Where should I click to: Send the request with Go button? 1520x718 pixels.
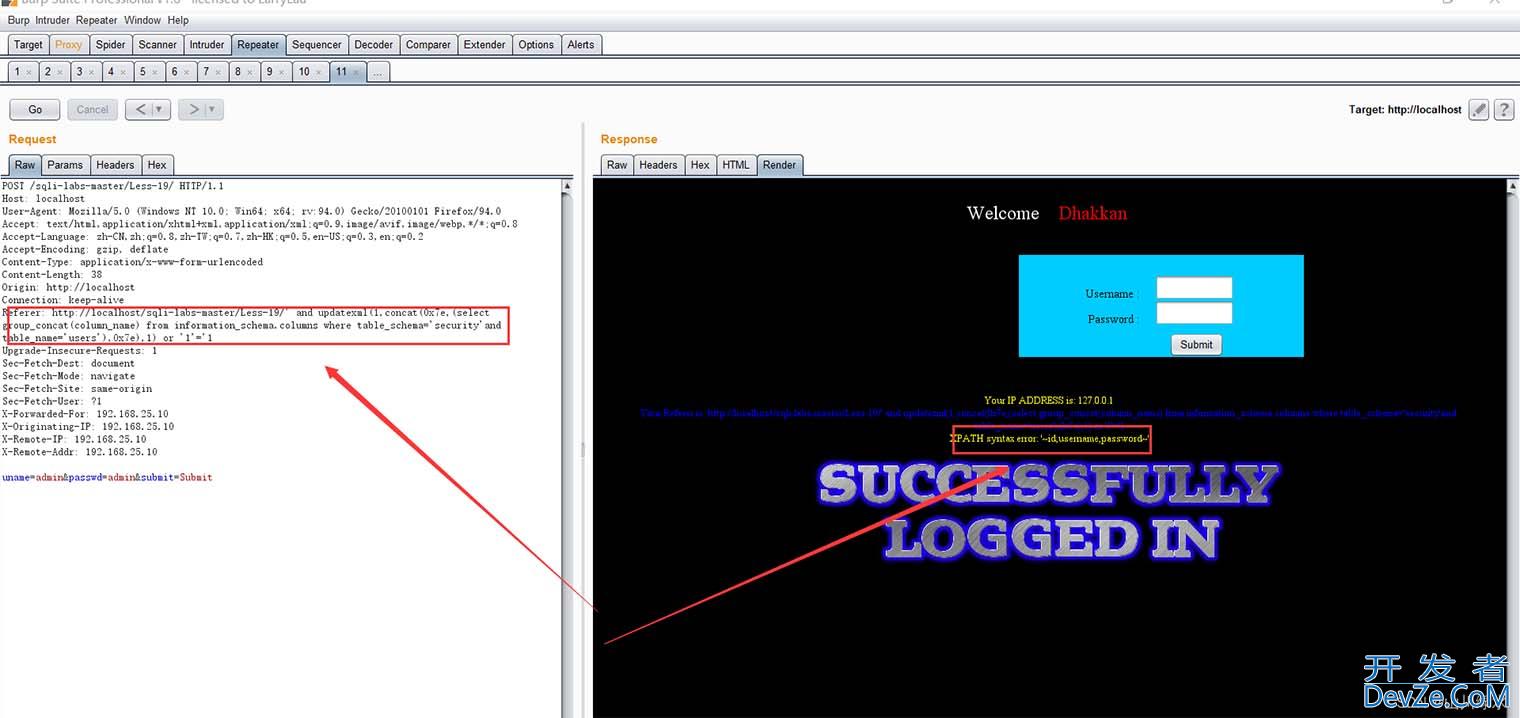coord(35,109)
